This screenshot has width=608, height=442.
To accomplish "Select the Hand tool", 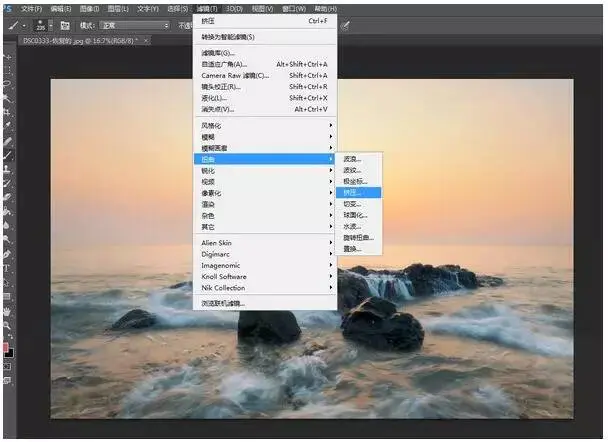I will (7, 311).
